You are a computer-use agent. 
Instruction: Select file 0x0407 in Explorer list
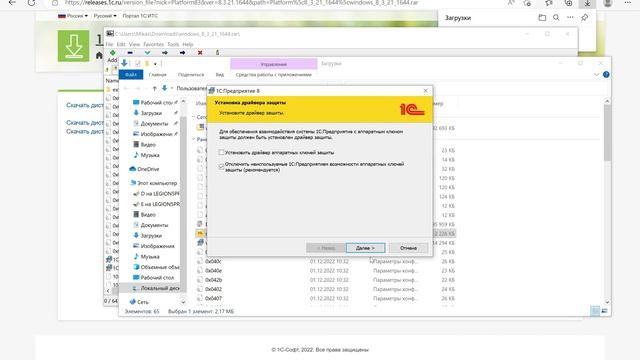click(213, 298)
